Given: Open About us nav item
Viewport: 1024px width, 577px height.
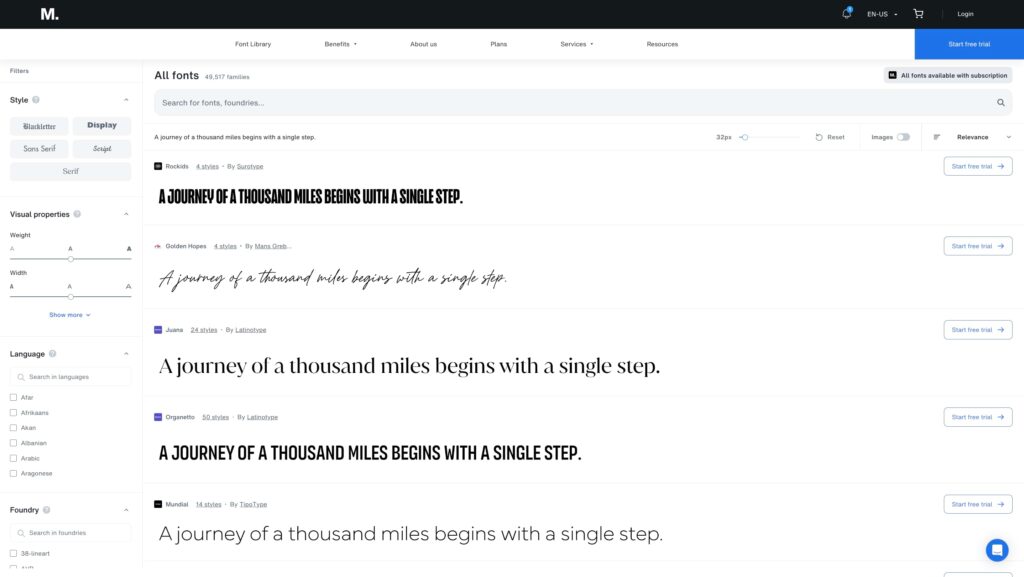Looking at the screenshot, I should coord(423,44).
